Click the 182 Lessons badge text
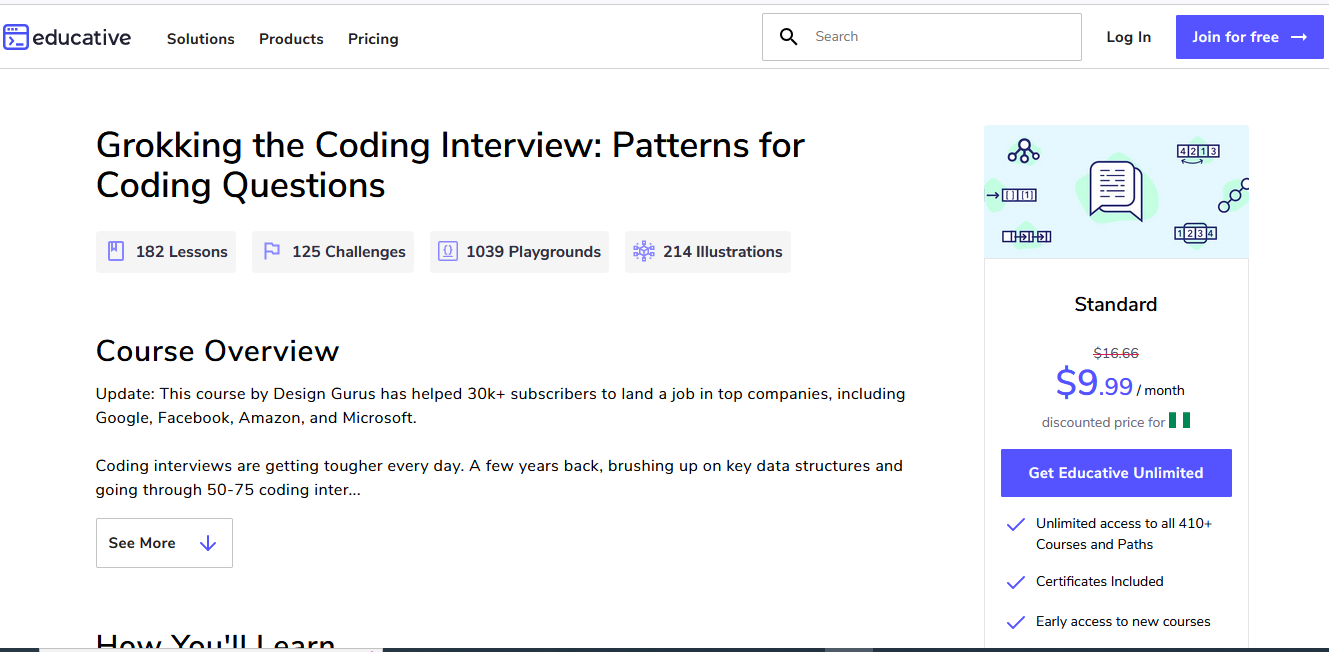 coord(182,252)
